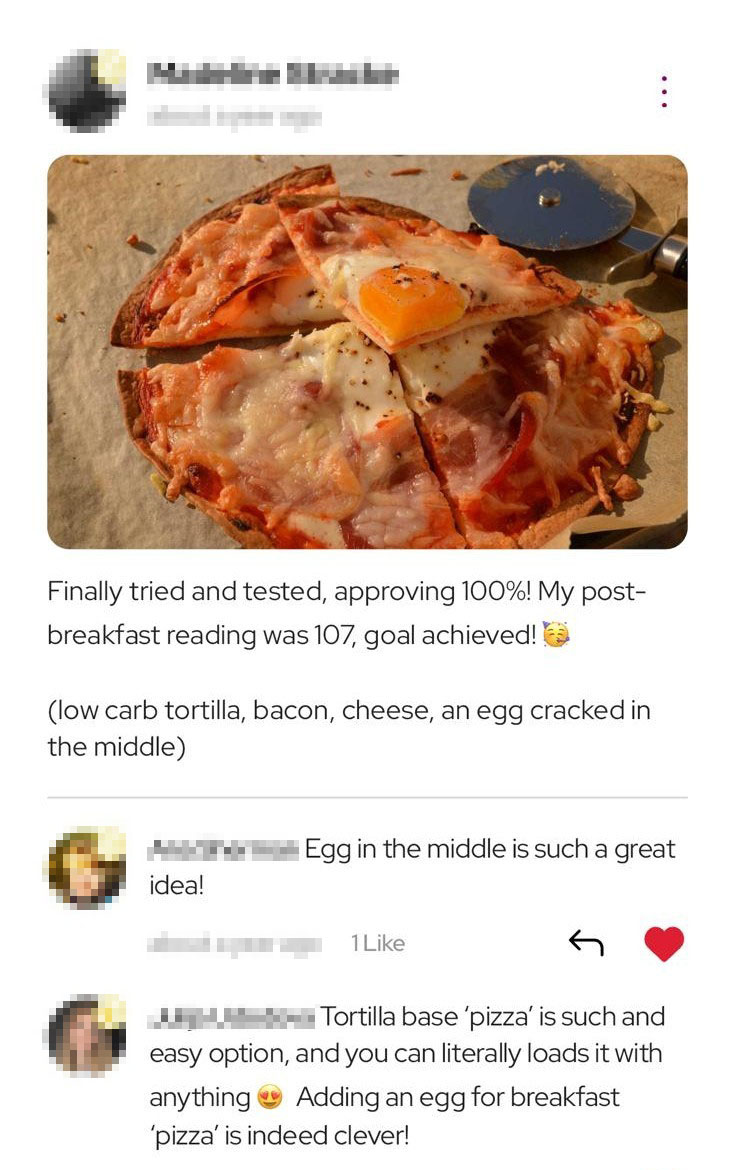This screenshot has width=735, height=1170.
Task: Click the post's blurred timestamp under author name
Action: coord(234,116)
